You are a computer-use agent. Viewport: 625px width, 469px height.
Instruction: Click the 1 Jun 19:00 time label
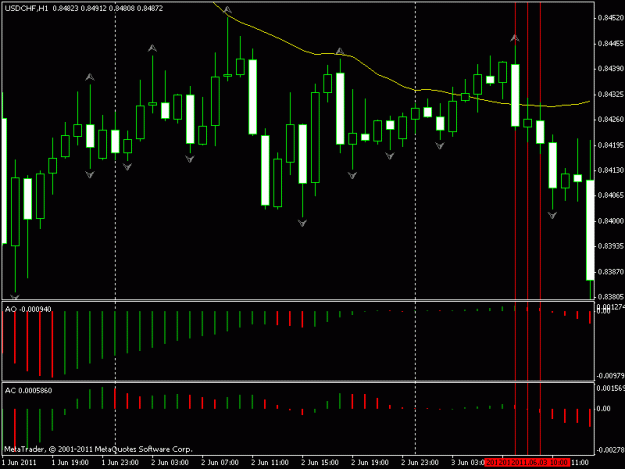click(70, 463)
